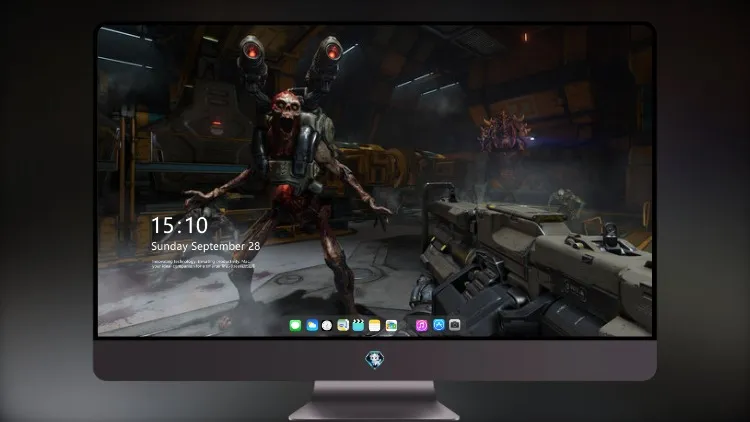The image size is (750, 422).
Task: Click the 'Sunday September 28' date text
Action: coord(206,246)
